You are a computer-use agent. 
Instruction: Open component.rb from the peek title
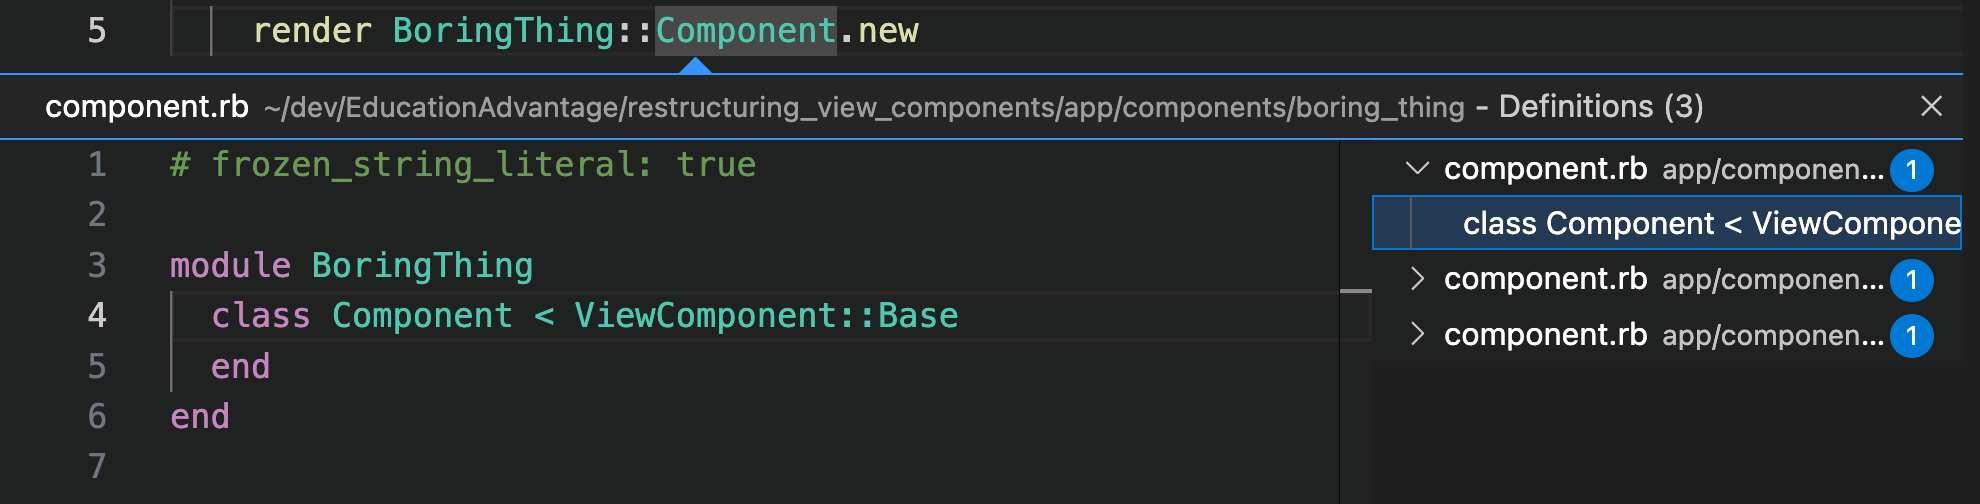coord(147,106)
